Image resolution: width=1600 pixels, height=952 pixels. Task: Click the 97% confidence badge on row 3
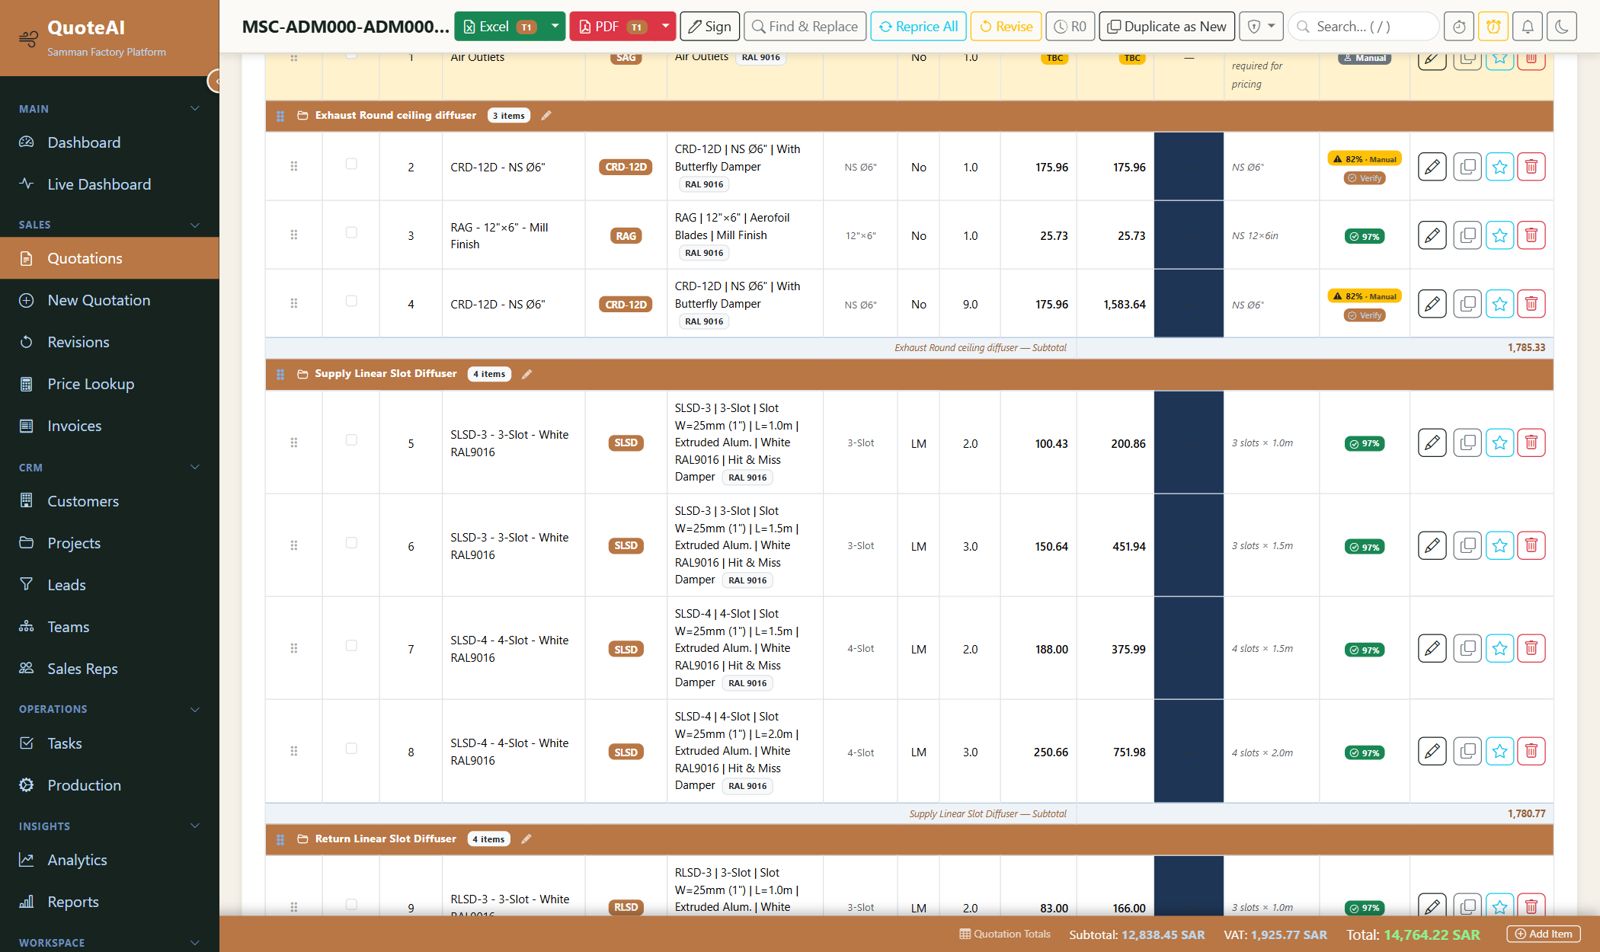1364,237
